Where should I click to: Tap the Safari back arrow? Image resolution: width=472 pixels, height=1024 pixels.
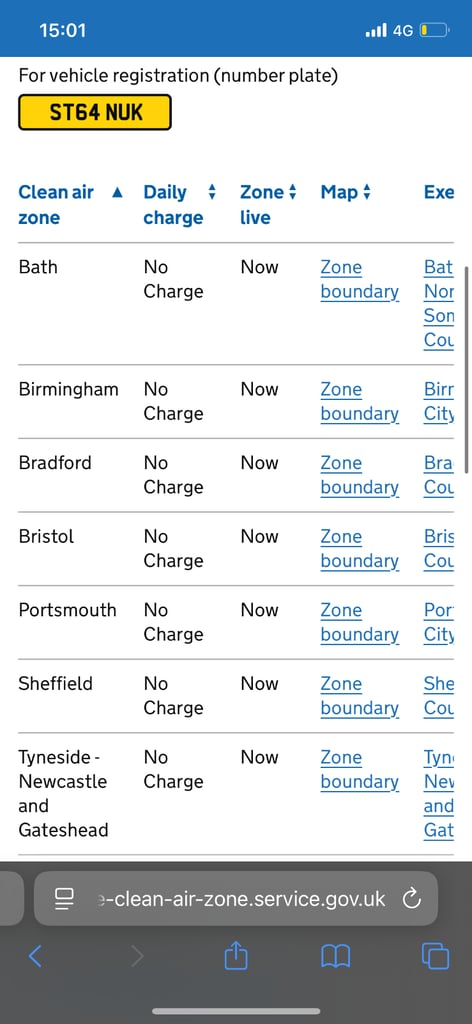35,956
